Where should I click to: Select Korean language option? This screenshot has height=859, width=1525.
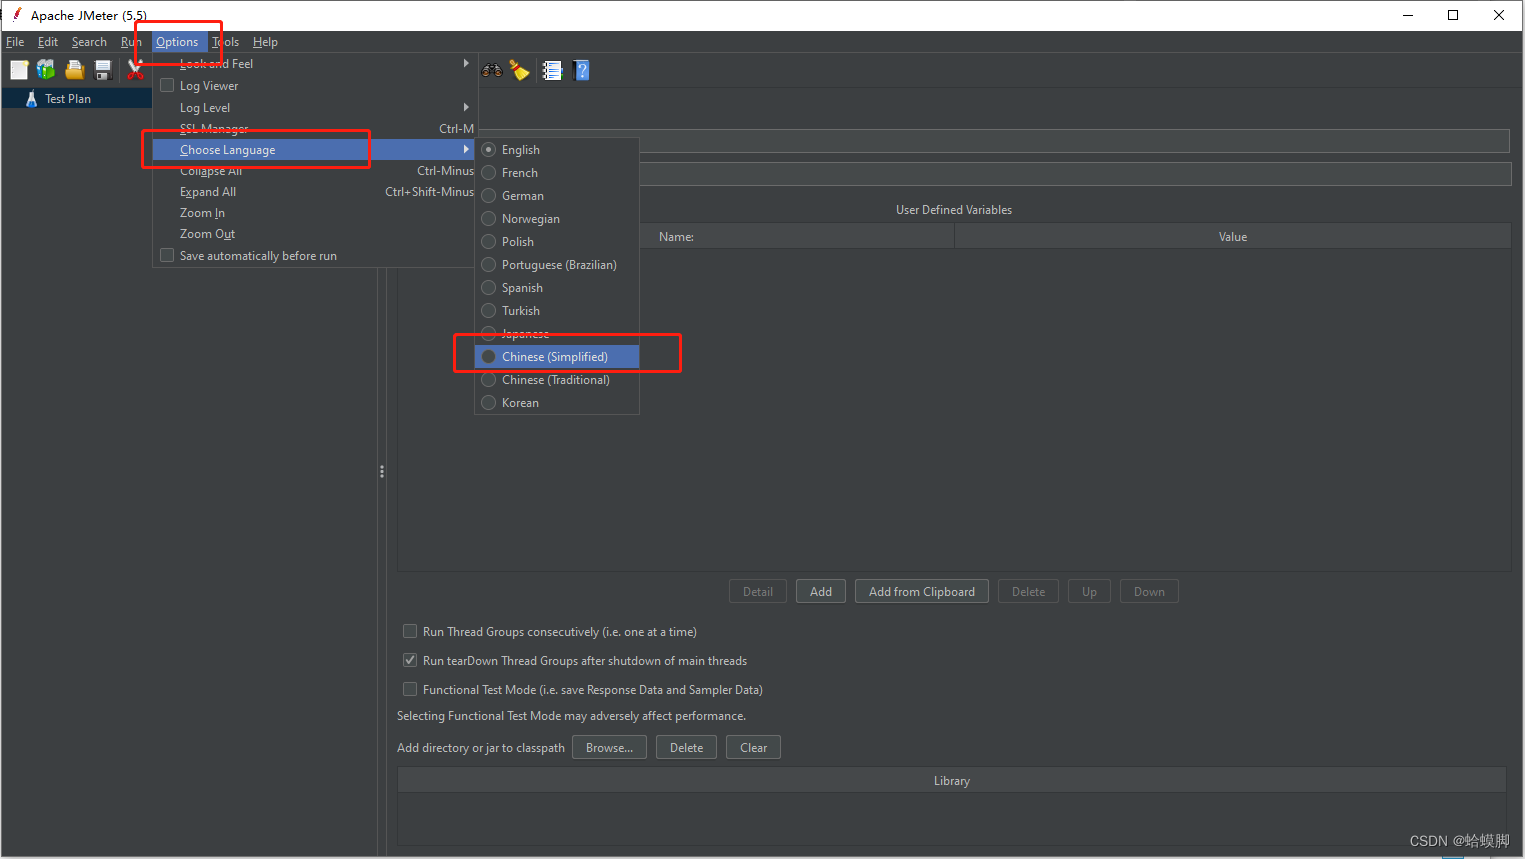tap(557, 403)
